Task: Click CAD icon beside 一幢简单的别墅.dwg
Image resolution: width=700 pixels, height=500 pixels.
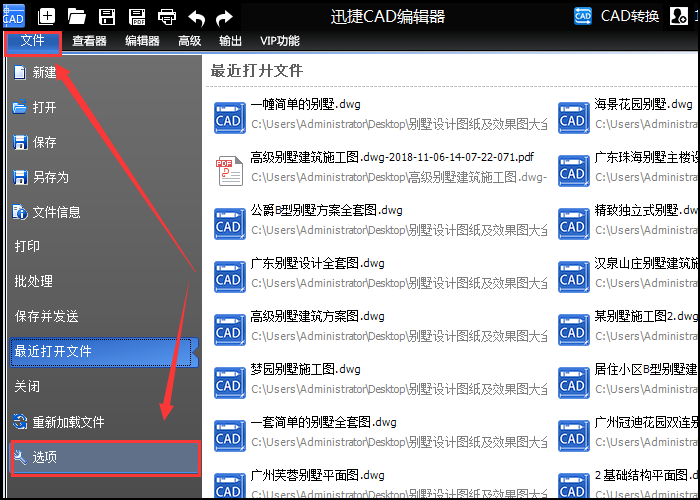Action: (x=229, y=118)
